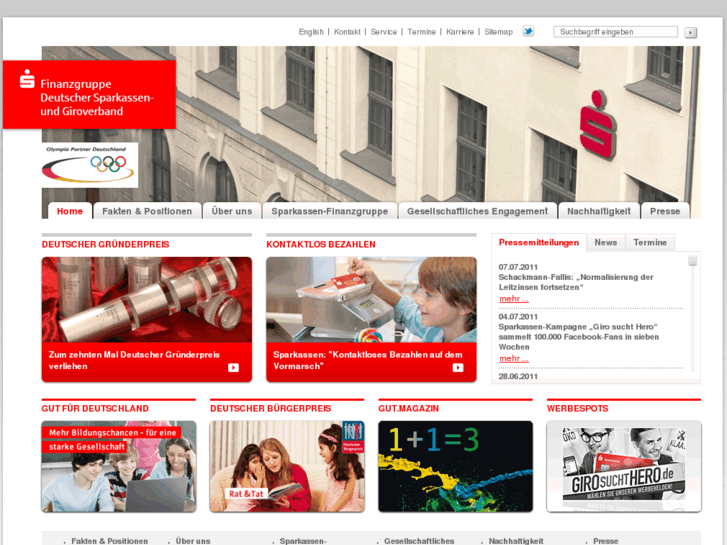The width and height of the screenshot is (727, 545).
Task: Open Sparkassen-Finanzgruppe navigation tab
Action: pos(330,211)
